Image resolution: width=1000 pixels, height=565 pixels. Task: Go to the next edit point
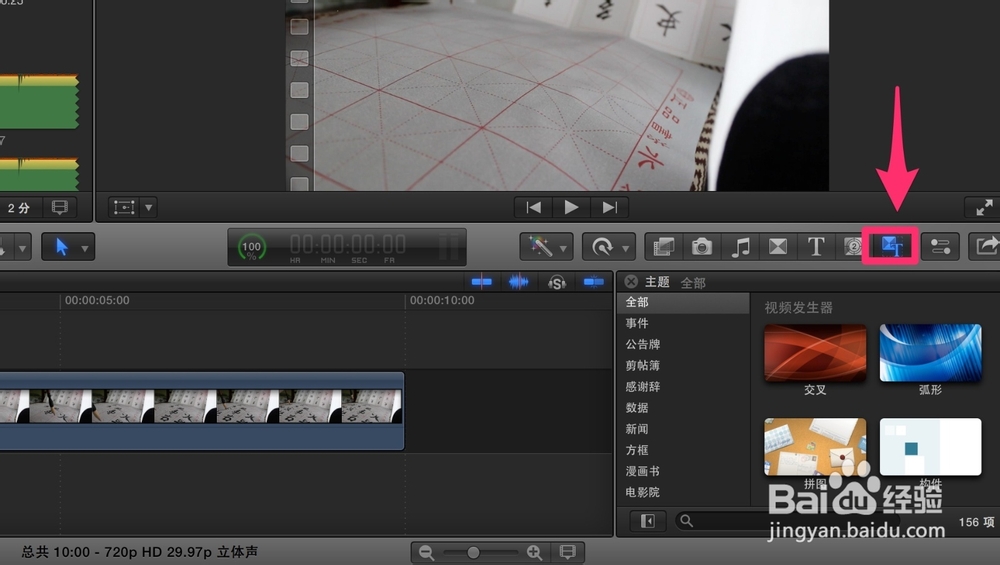(x=610, y=207)
